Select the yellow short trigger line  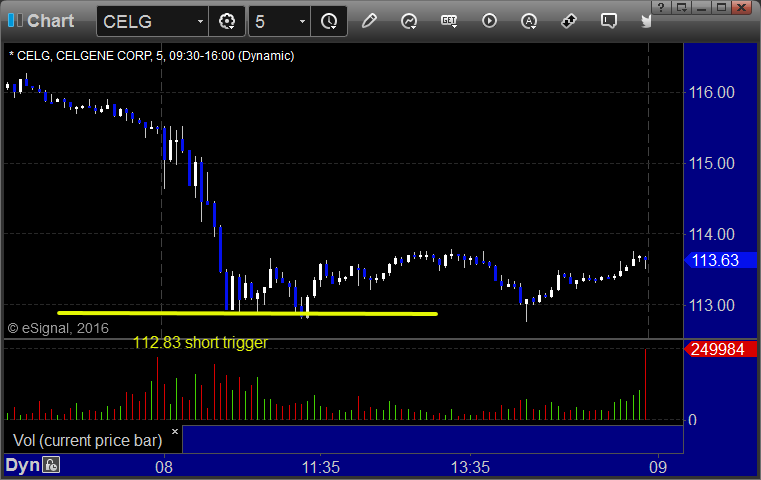[248, 314]
